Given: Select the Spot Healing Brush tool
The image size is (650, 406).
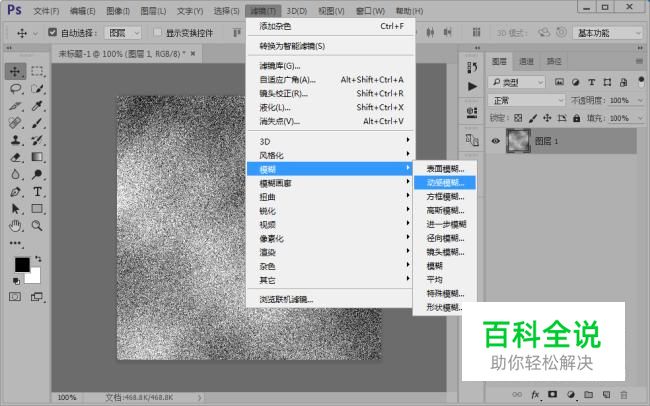Looking at the screenshot, I should 15,123.
